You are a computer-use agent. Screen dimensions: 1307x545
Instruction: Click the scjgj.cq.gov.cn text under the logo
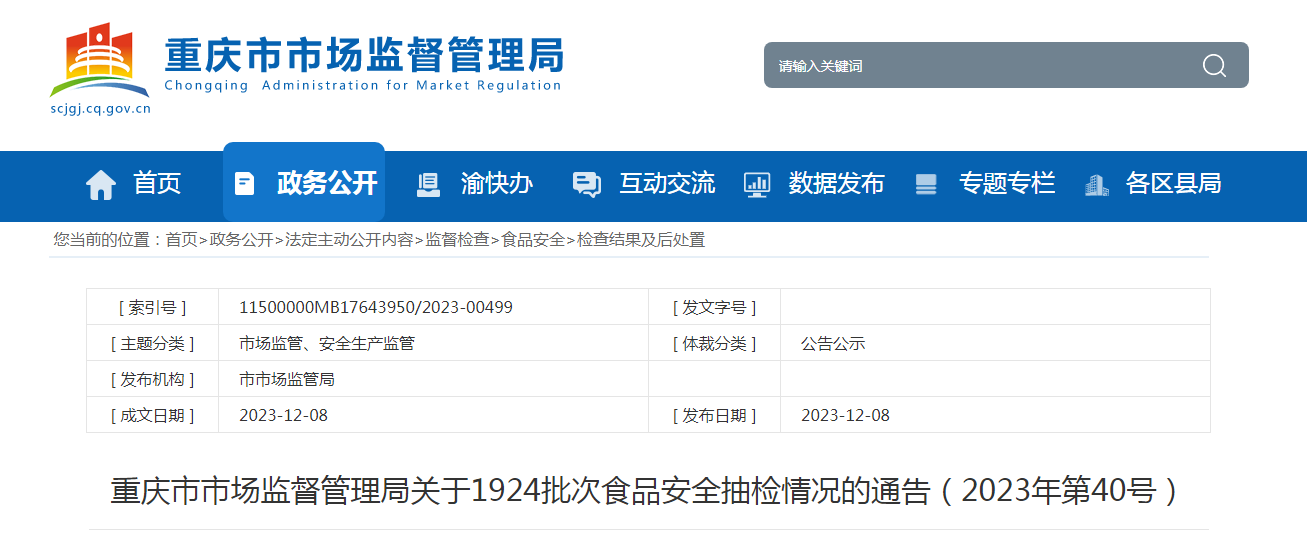[100, 109]
